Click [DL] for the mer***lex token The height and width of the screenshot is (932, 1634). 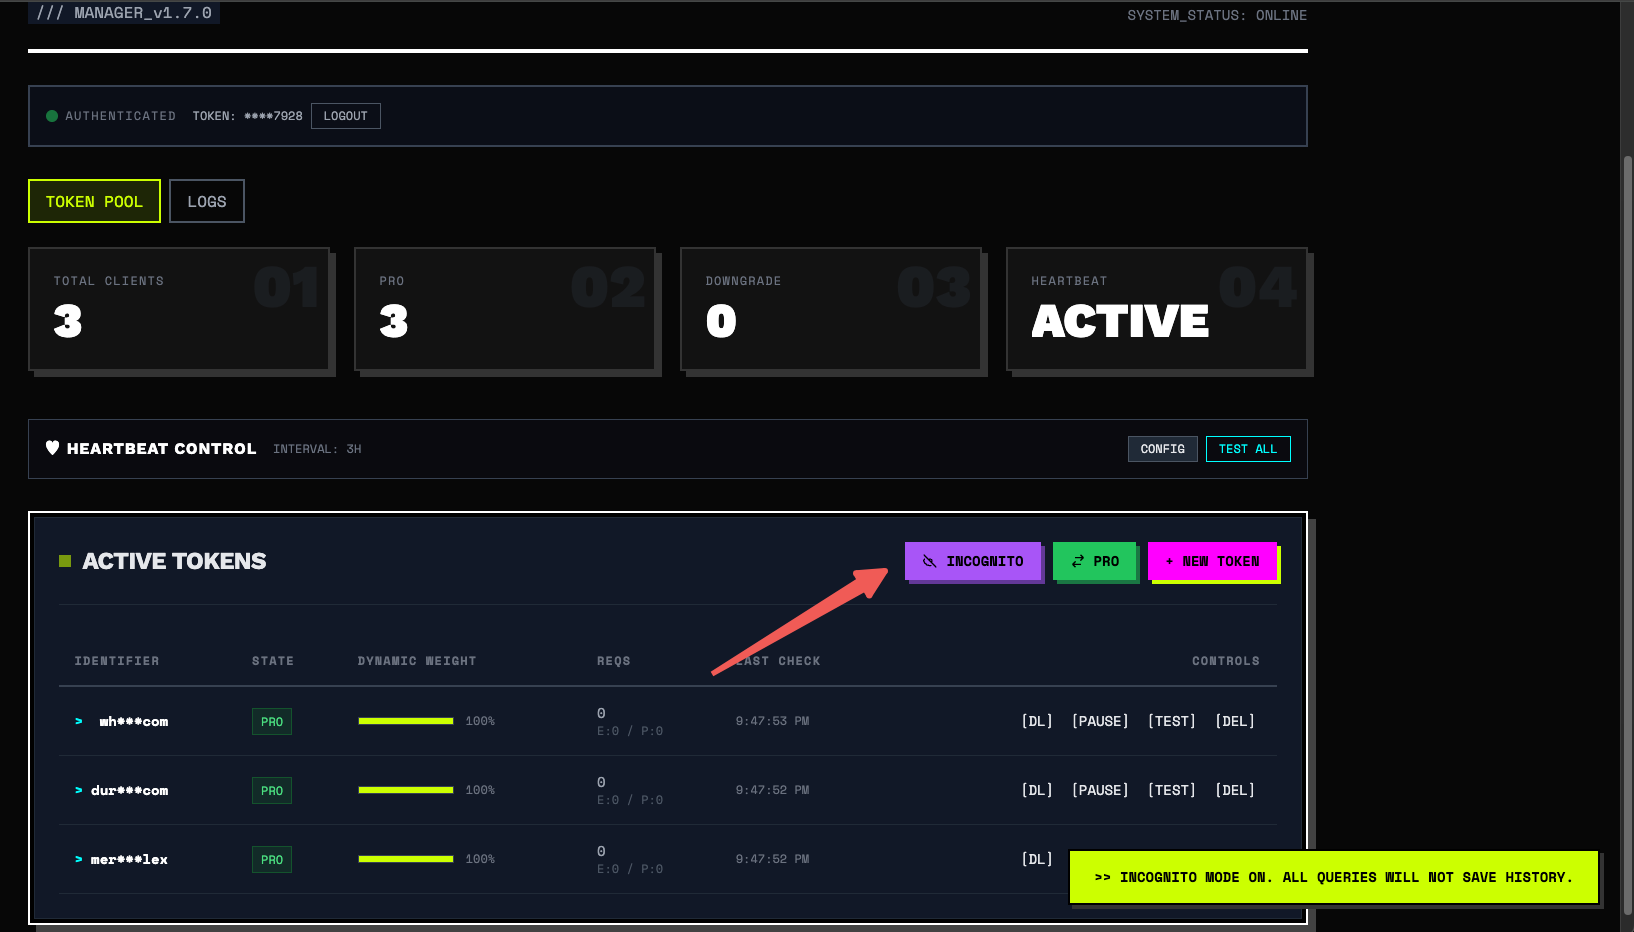coord(1037,859)
